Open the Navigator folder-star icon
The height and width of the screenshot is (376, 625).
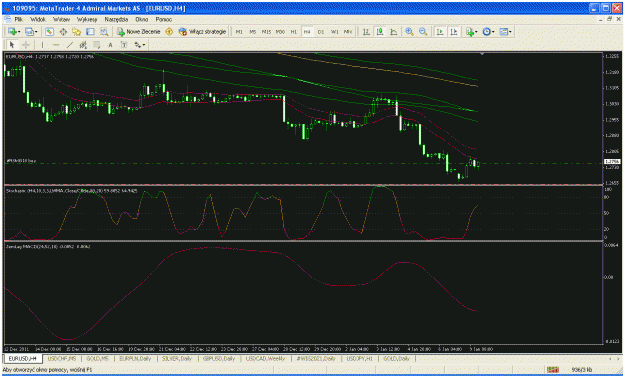coord(77,31)
